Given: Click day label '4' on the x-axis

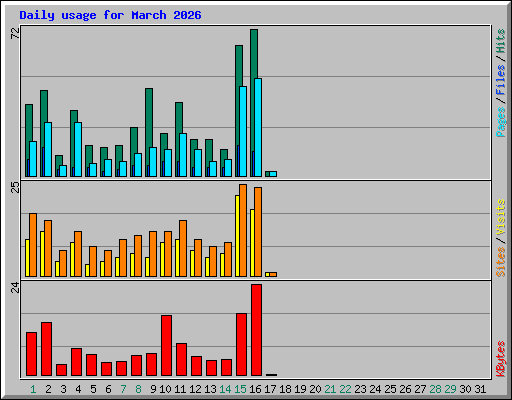Looking at the screenshot, I should click(78, 389).
